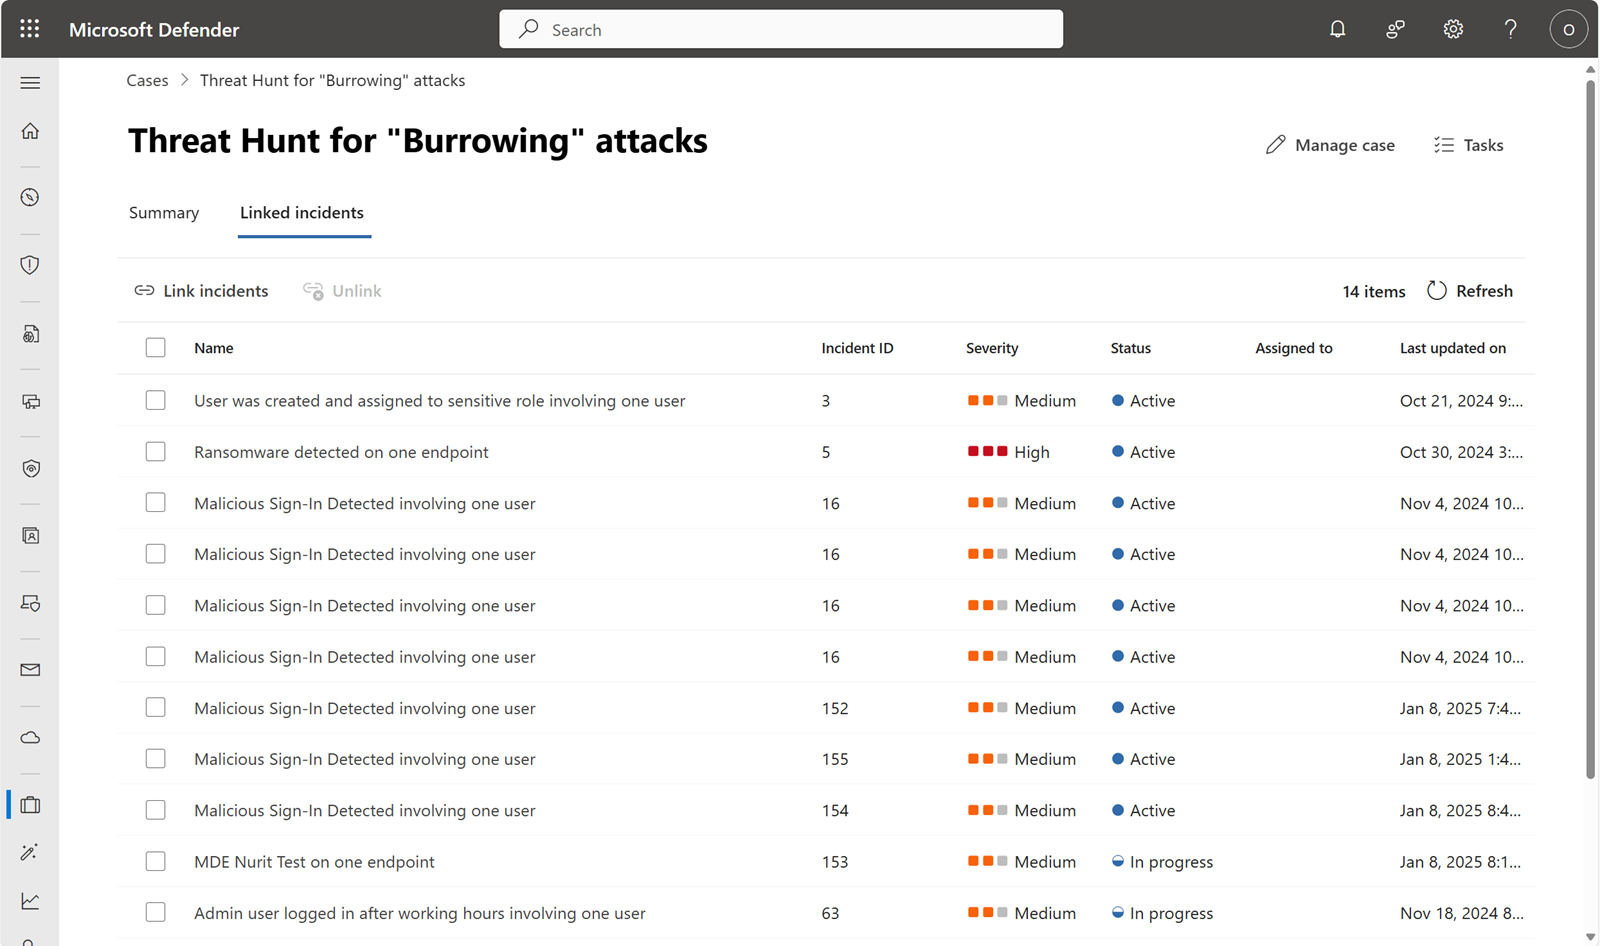Open Home from the left sidebar
Viewport: 1600px width, 946px height.
click(x=29, y=130)
